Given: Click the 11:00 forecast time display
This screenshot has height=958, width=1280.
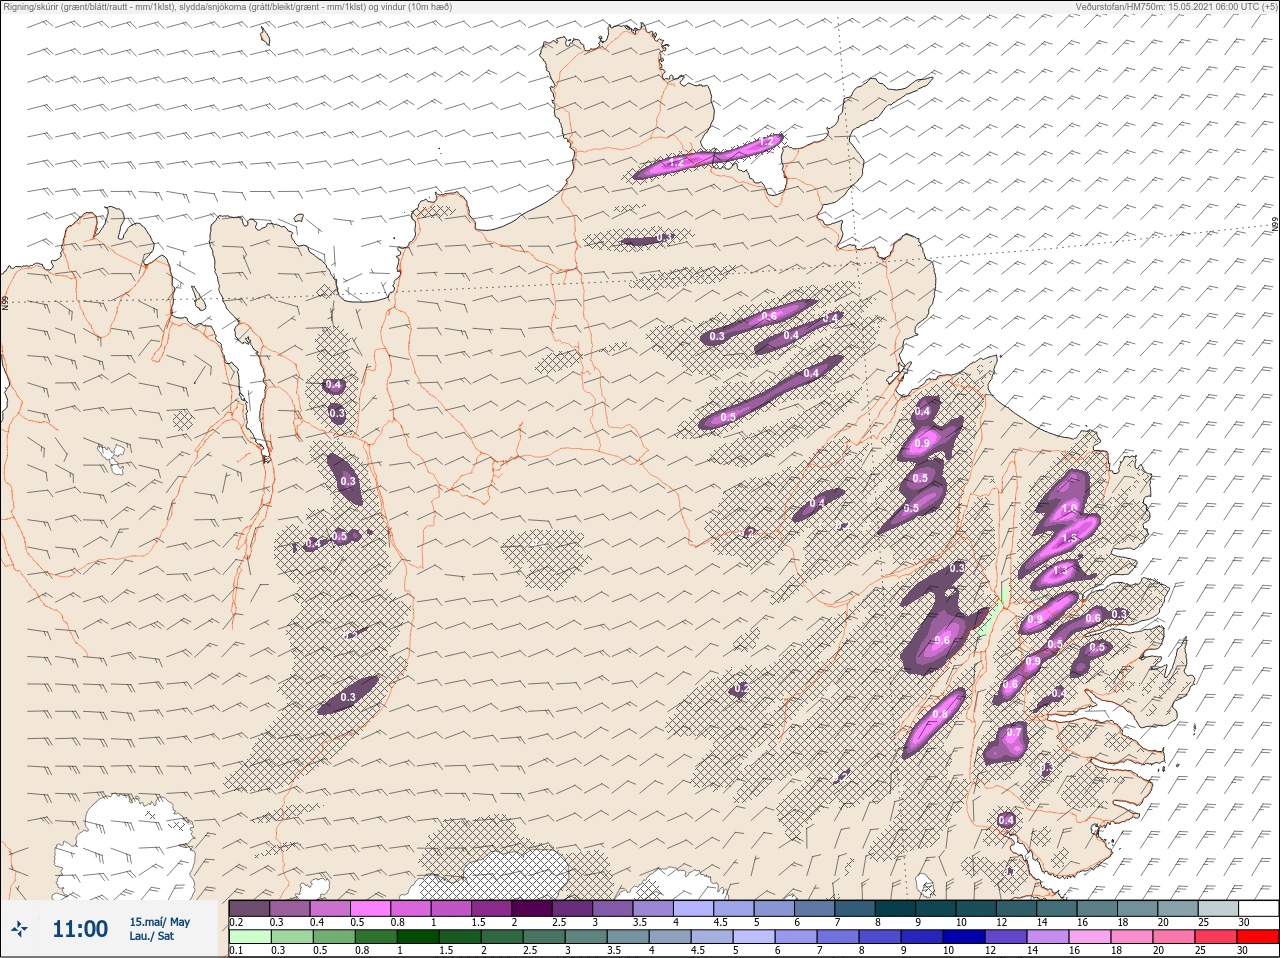Looking at the screenshot, I should click(x=80, y=930).
